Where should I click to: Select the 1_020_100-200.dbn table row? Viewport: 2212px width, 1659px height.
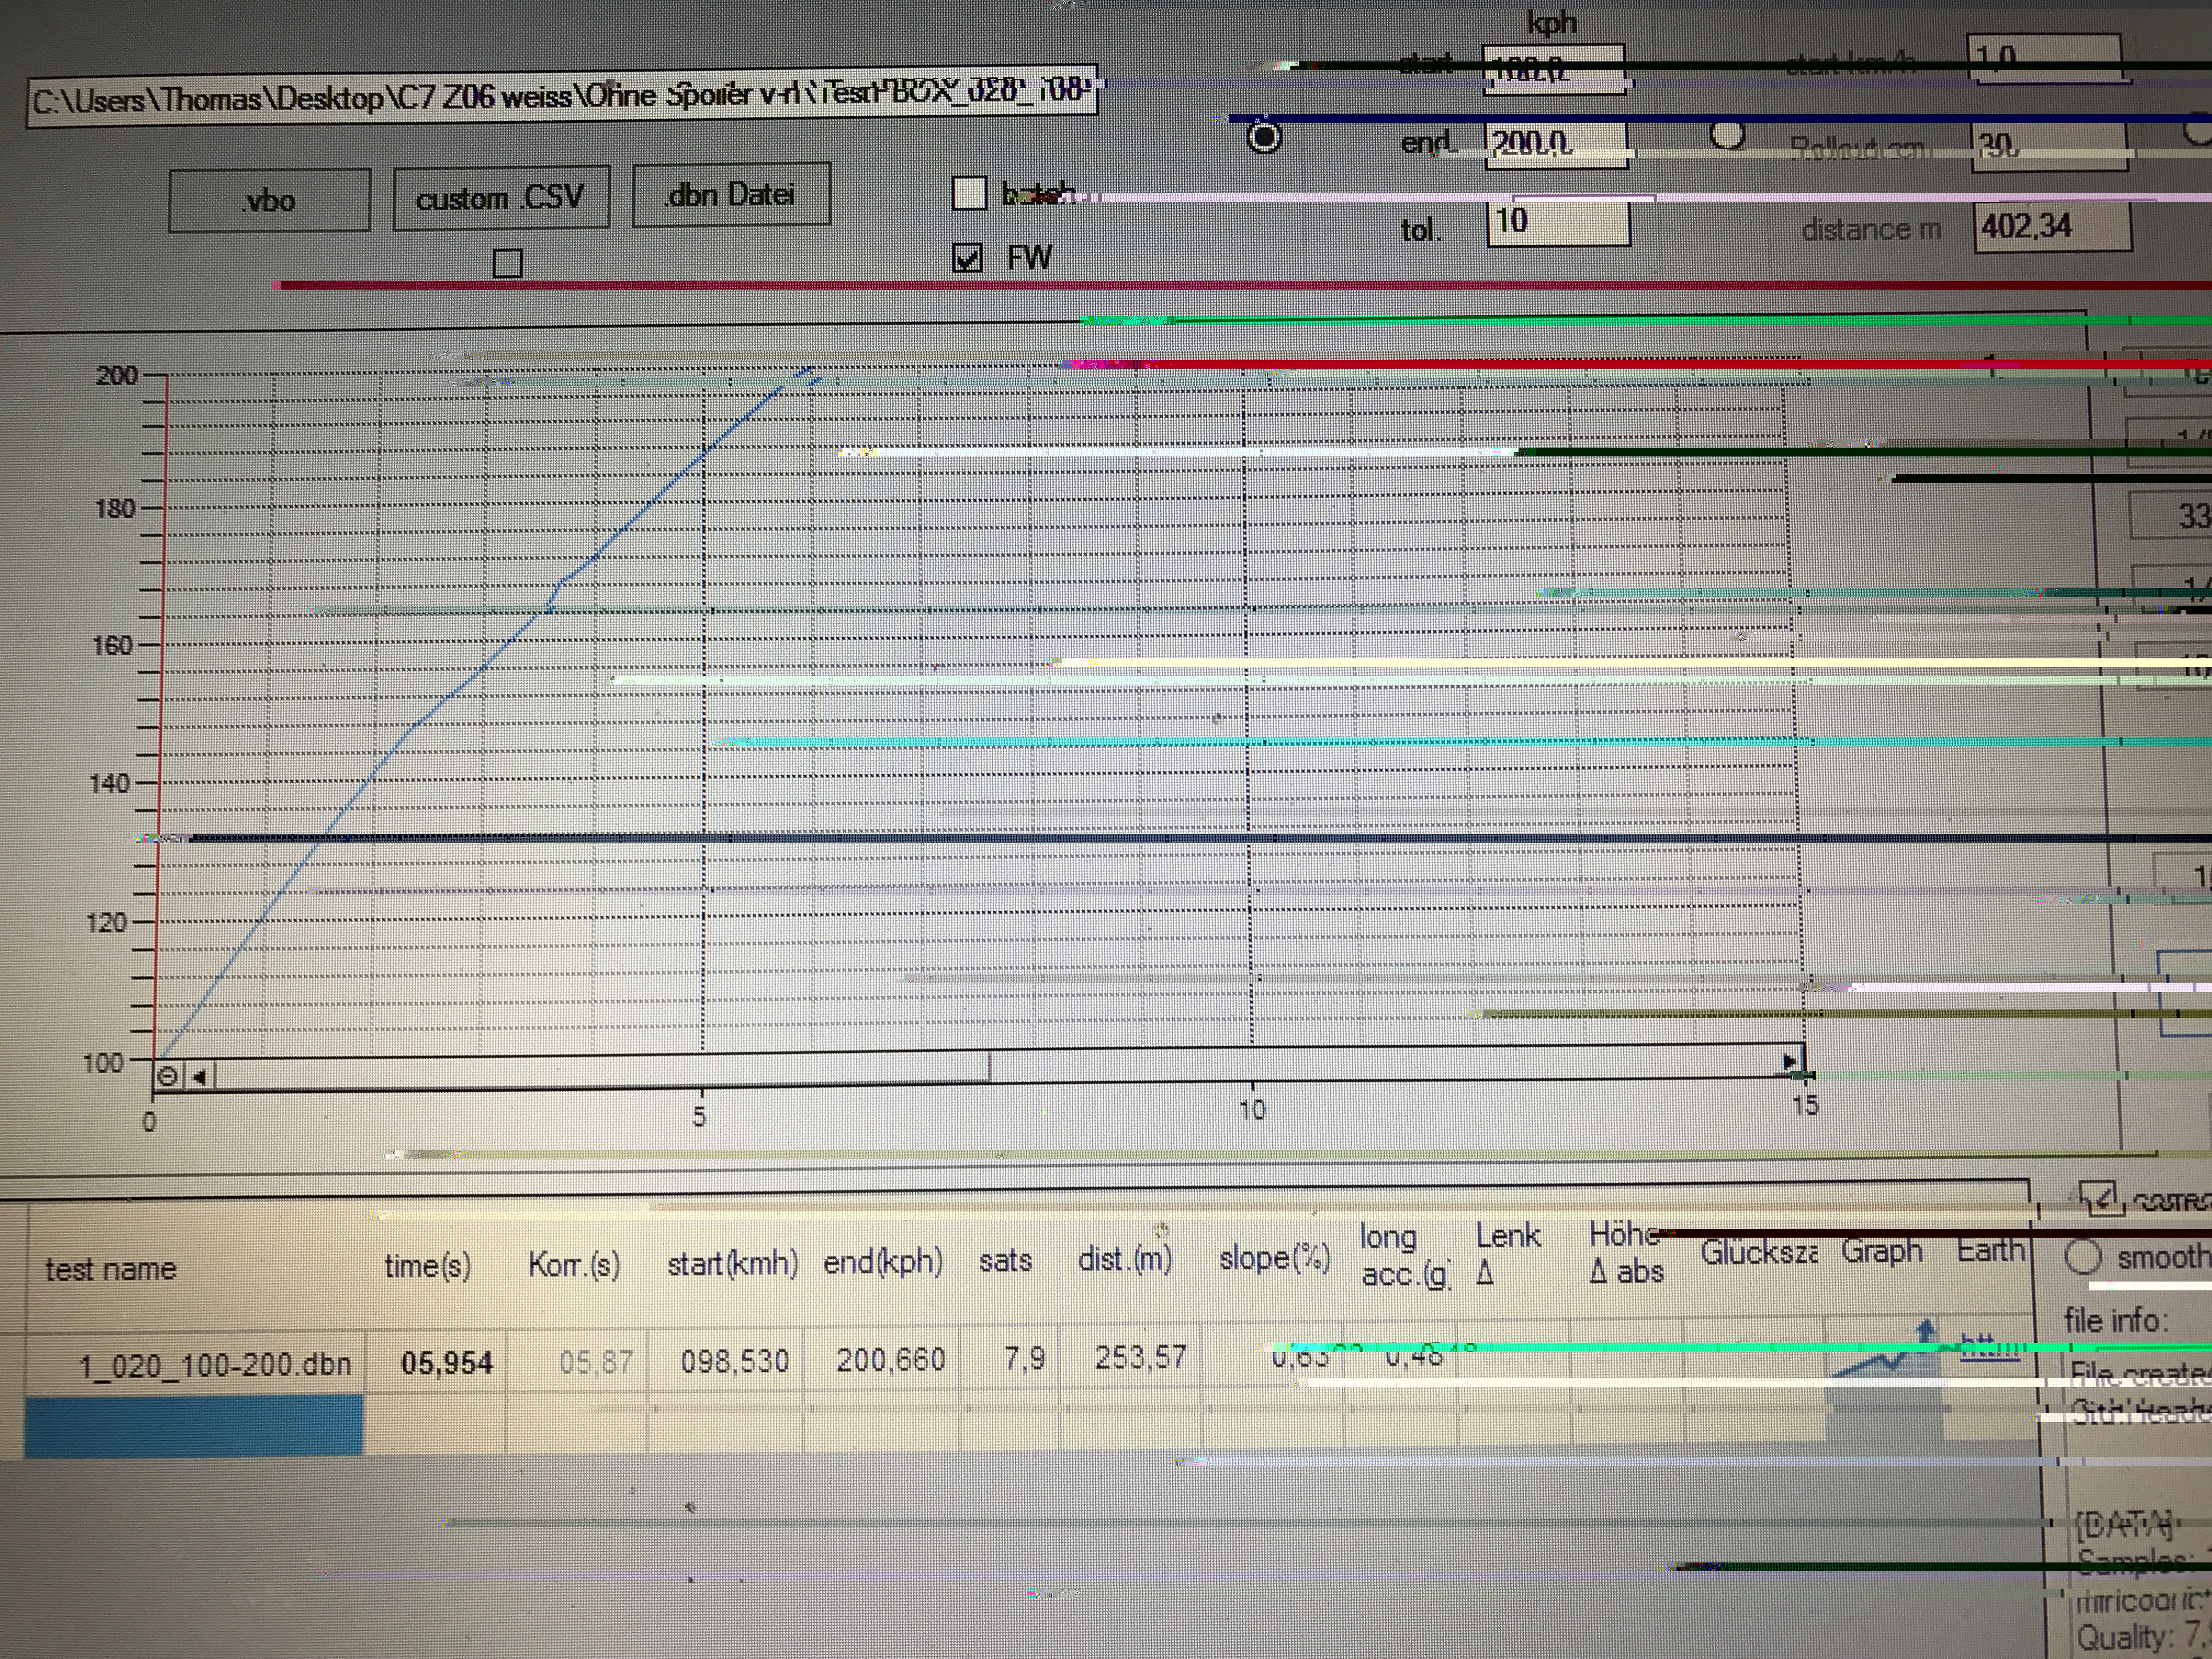click(x=215, y=1364)
